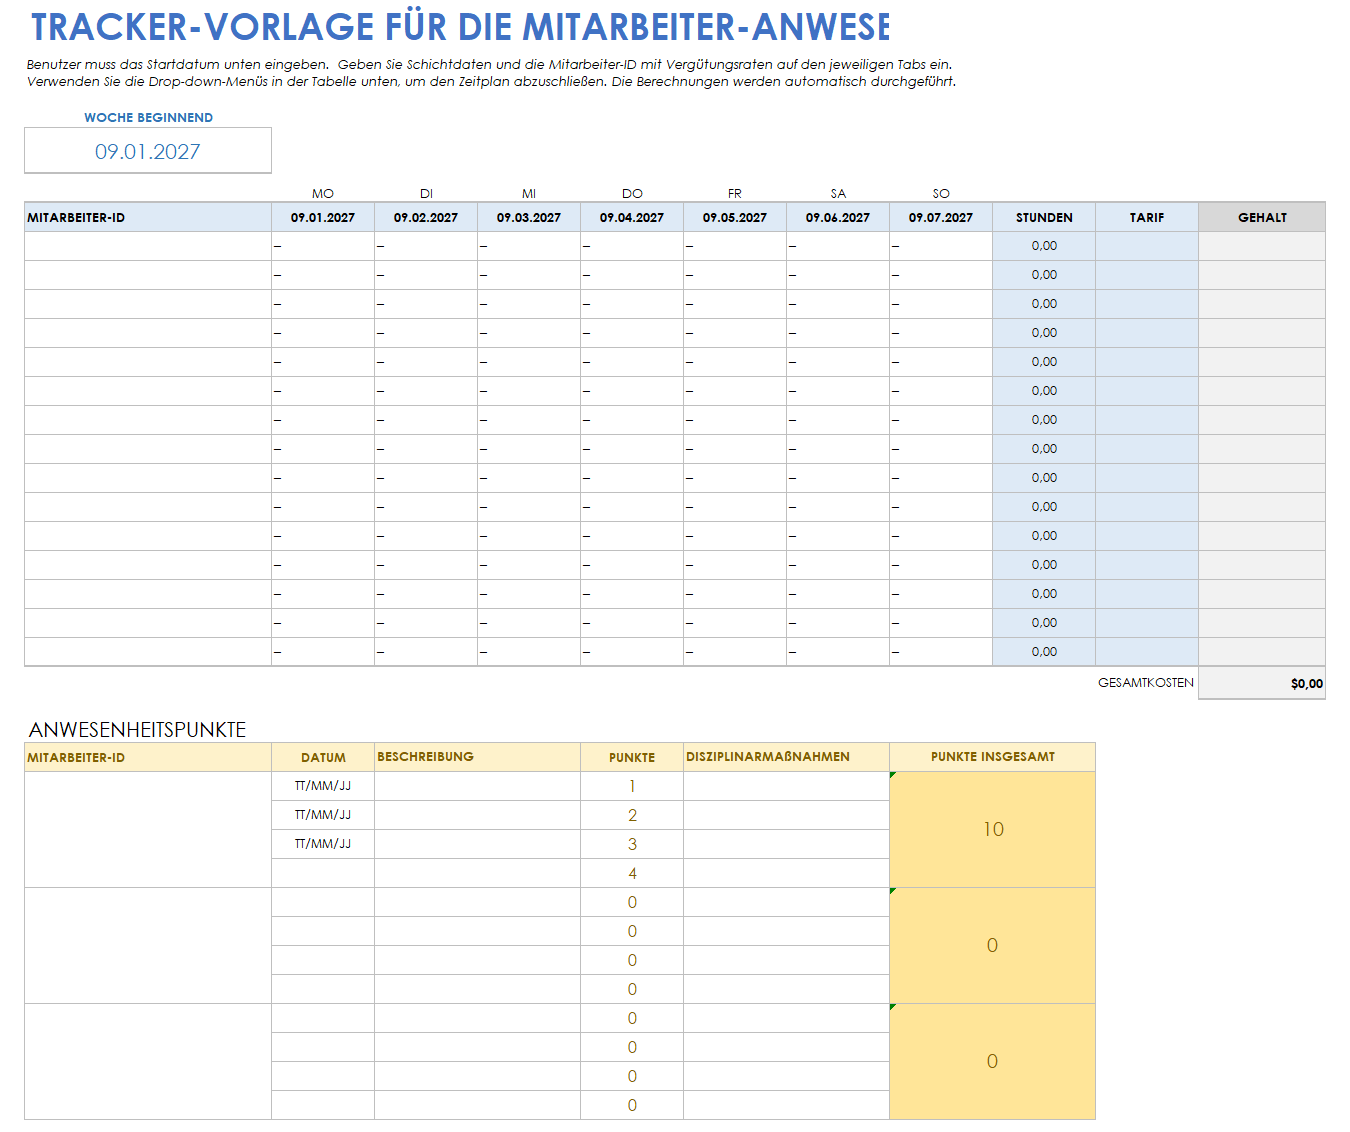This screenshot has height=1132, width=1350.
Task: Select the 09.03.2027 column header
Action: point(529,217)
